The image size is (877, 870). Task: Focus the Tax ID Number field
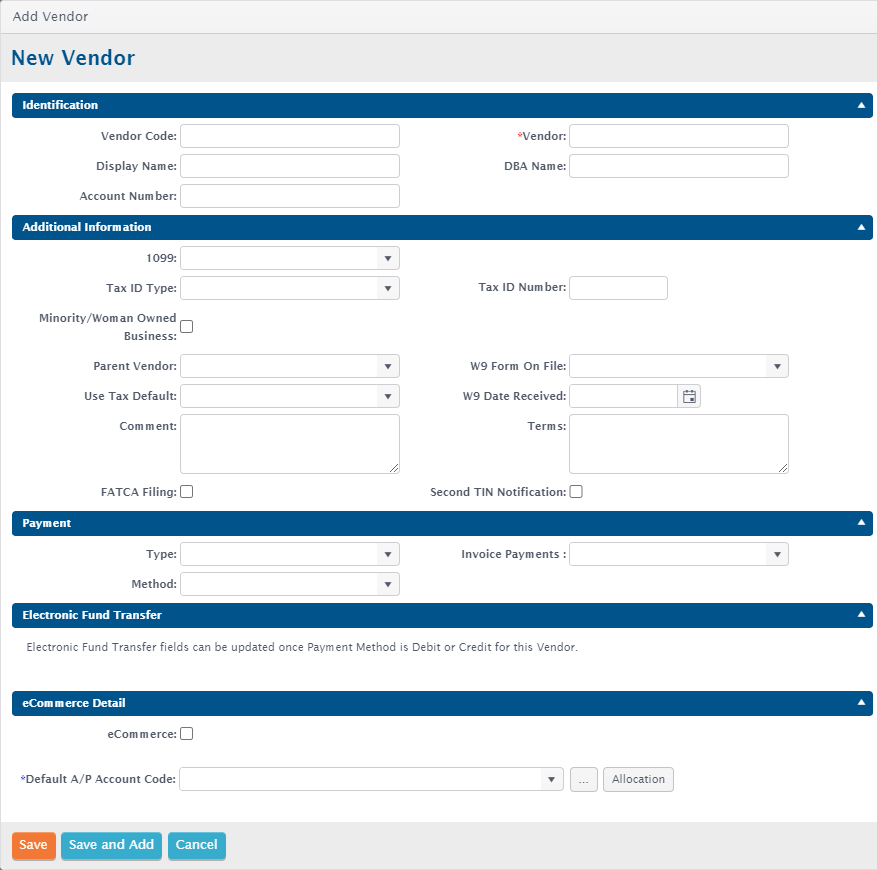[x=619, y=288]
